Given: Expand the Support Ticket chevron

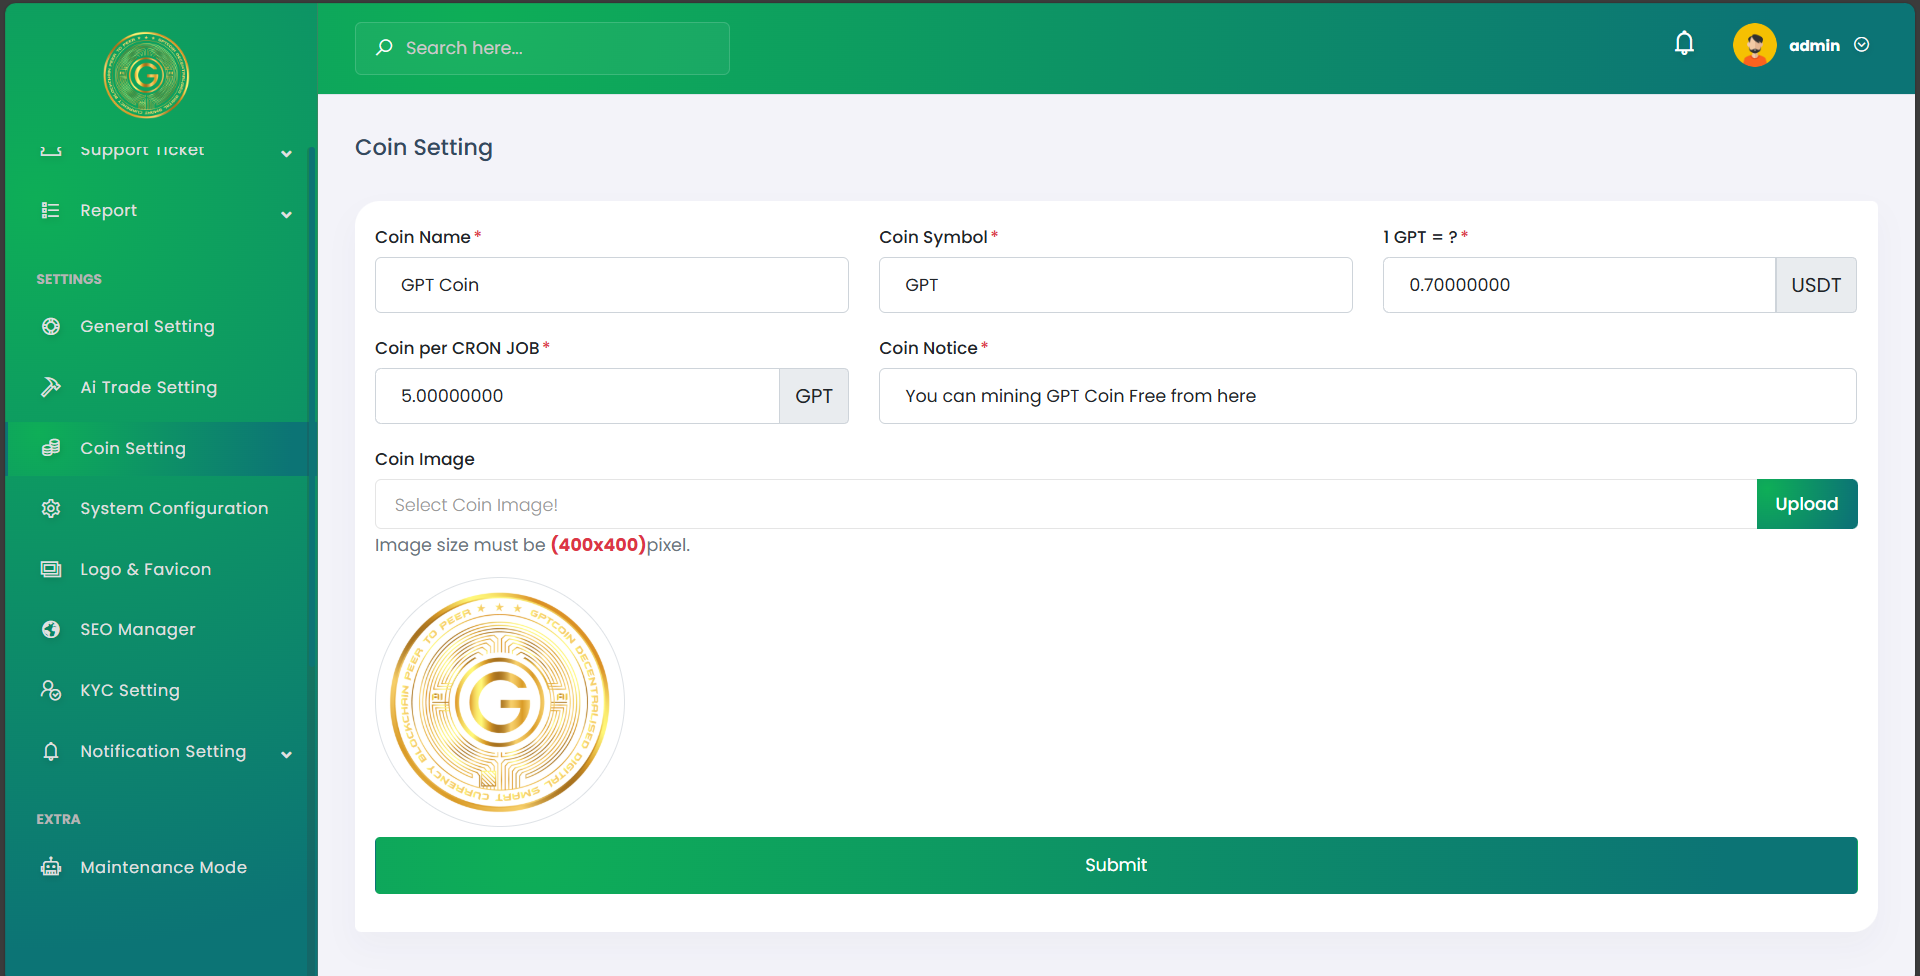Looking at the screenshot, I should (x=287, y=153).
